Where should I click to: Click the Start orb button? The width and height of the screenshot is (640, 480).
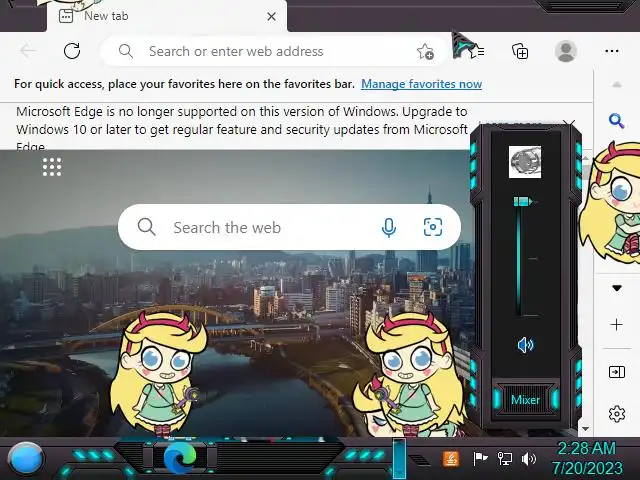click(25, 458)
